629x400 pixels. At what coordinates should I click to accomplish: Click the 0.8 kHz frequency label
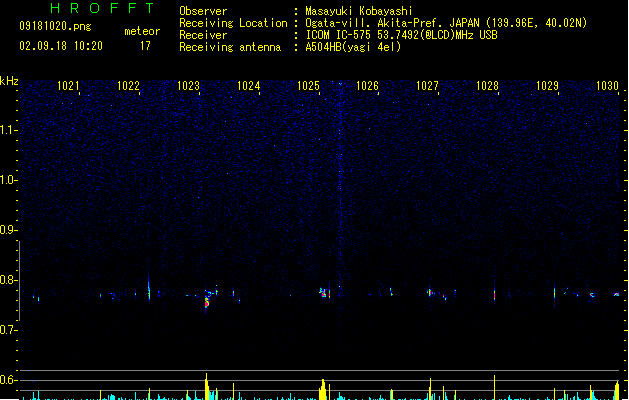pos(8,280)
